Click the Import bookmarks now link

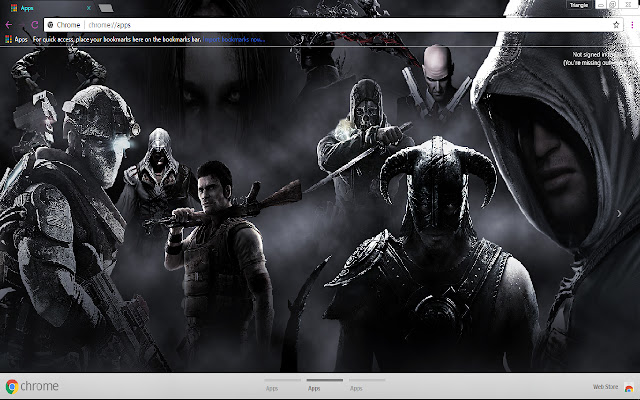[x=233, y=40]
